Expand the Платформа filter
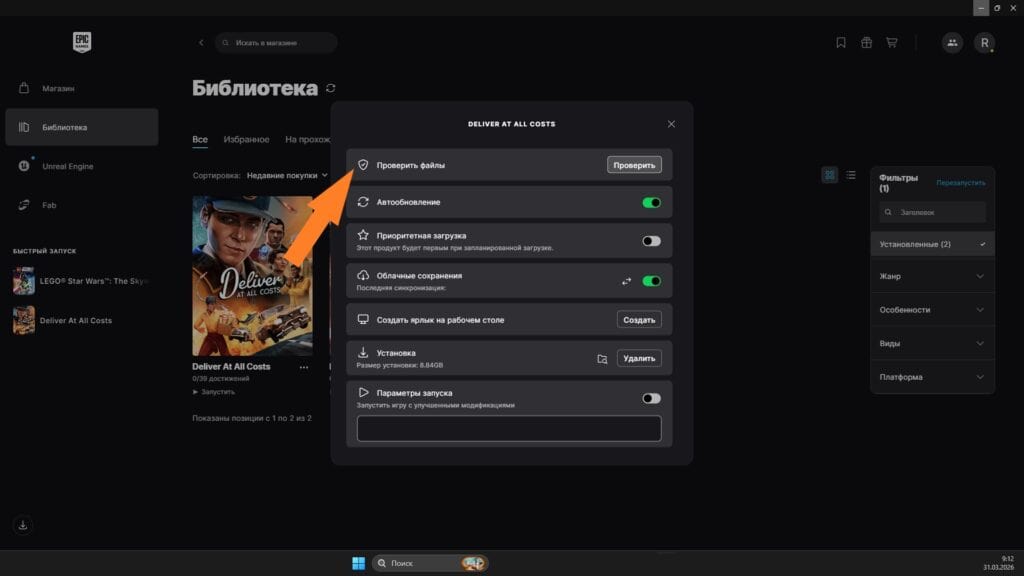This screenshot has width=1024, height=576. (x=933, y=377)
